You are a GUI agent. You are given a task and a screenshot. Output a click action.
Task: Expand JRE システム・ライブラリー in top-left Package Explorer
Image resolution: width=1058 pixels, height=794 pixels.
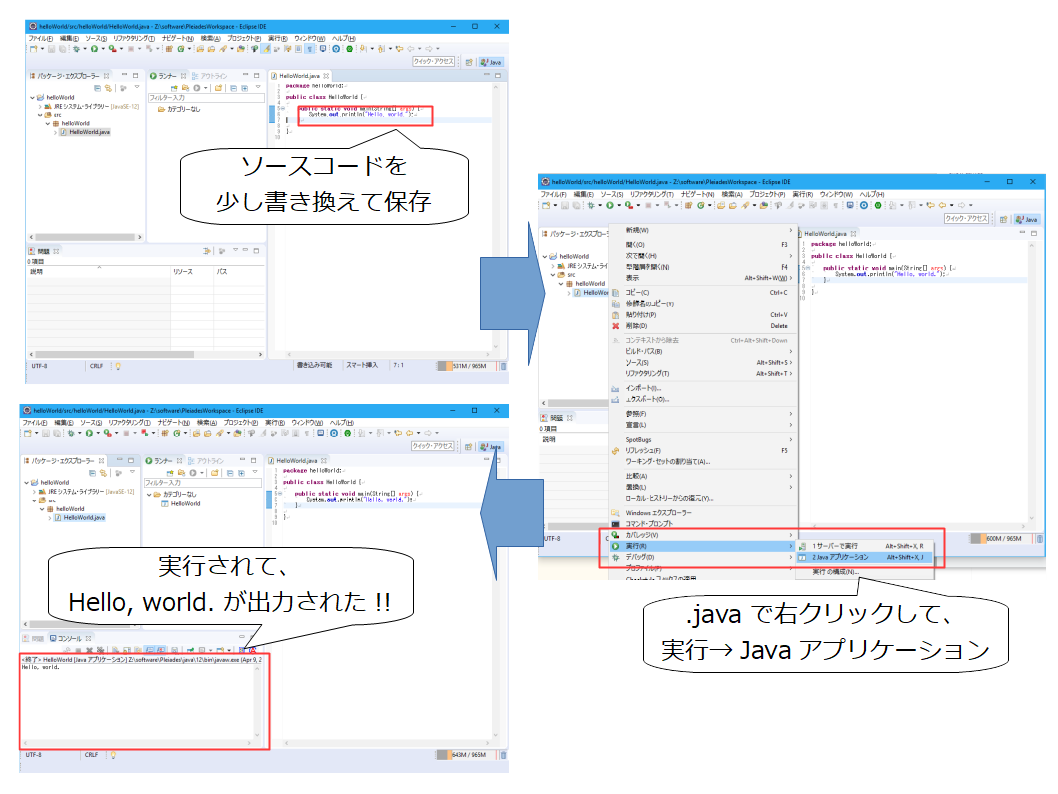click(x=40, y=107)
